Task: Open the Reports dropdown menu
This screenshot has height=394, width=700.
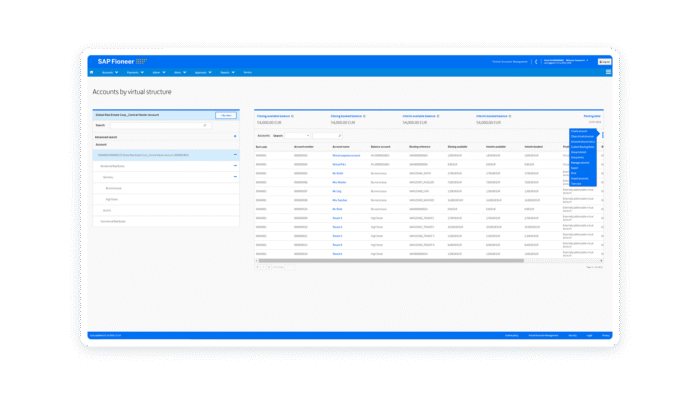Action: (x=227, y=72)
